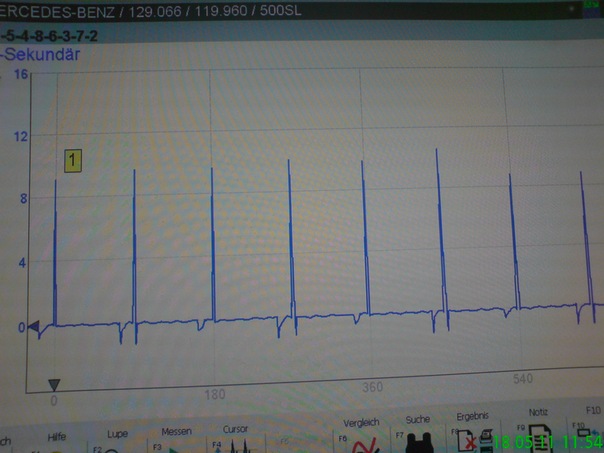Click the F10 function button
The width and height of the screenshot is (604, 453).
[587, 426]
